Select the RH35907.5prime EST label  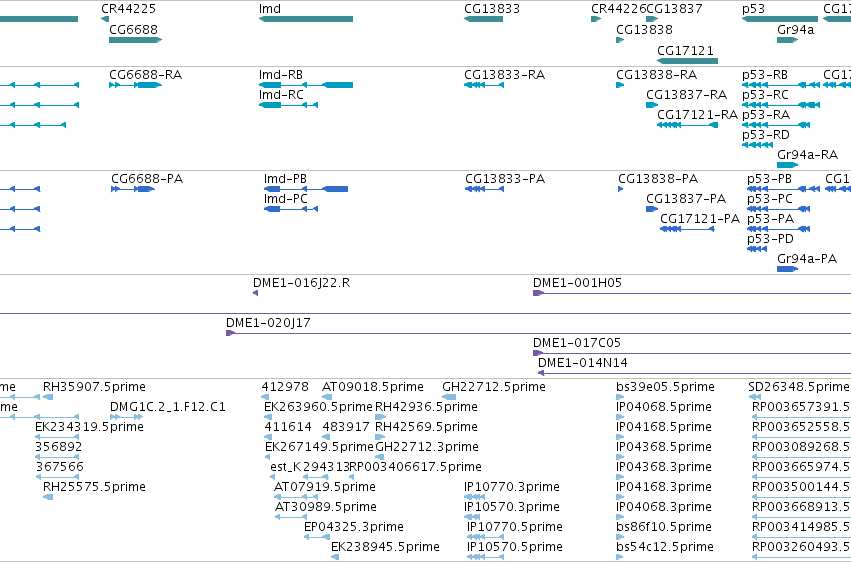(94, 387)
